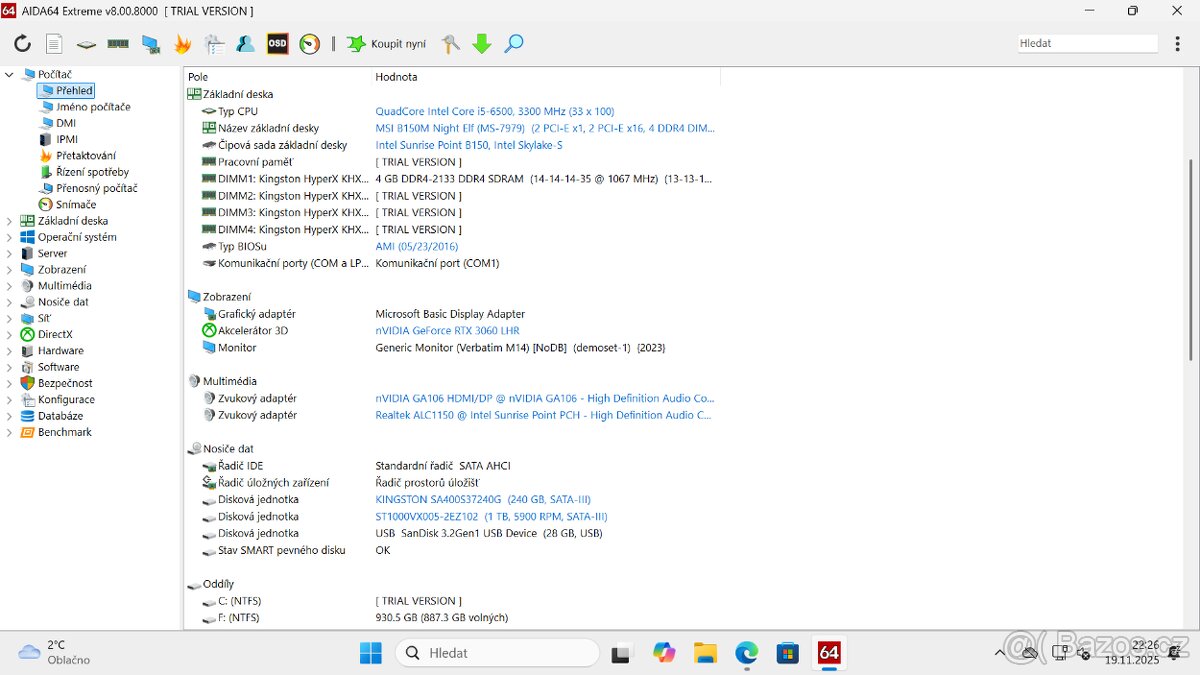Launch the flame stability test icon
This screenshot has height=675, width=1200.
[182, 44]
